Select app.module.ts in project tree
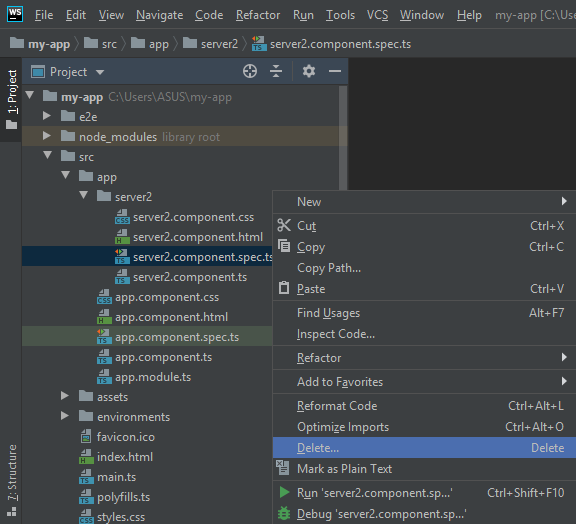 152,377
